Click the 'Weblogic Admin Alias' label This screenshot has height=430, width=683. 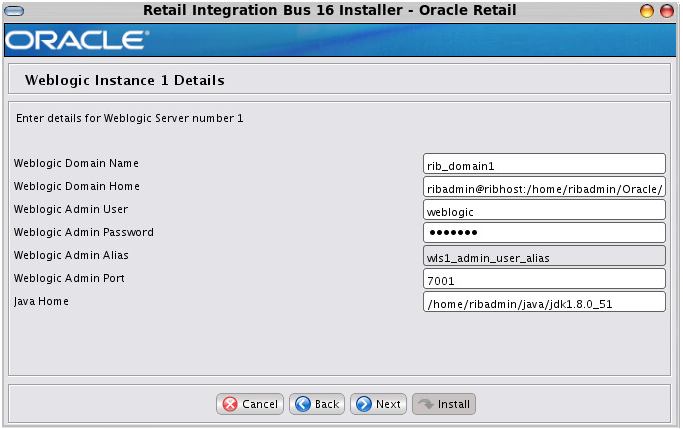point(71,255)
